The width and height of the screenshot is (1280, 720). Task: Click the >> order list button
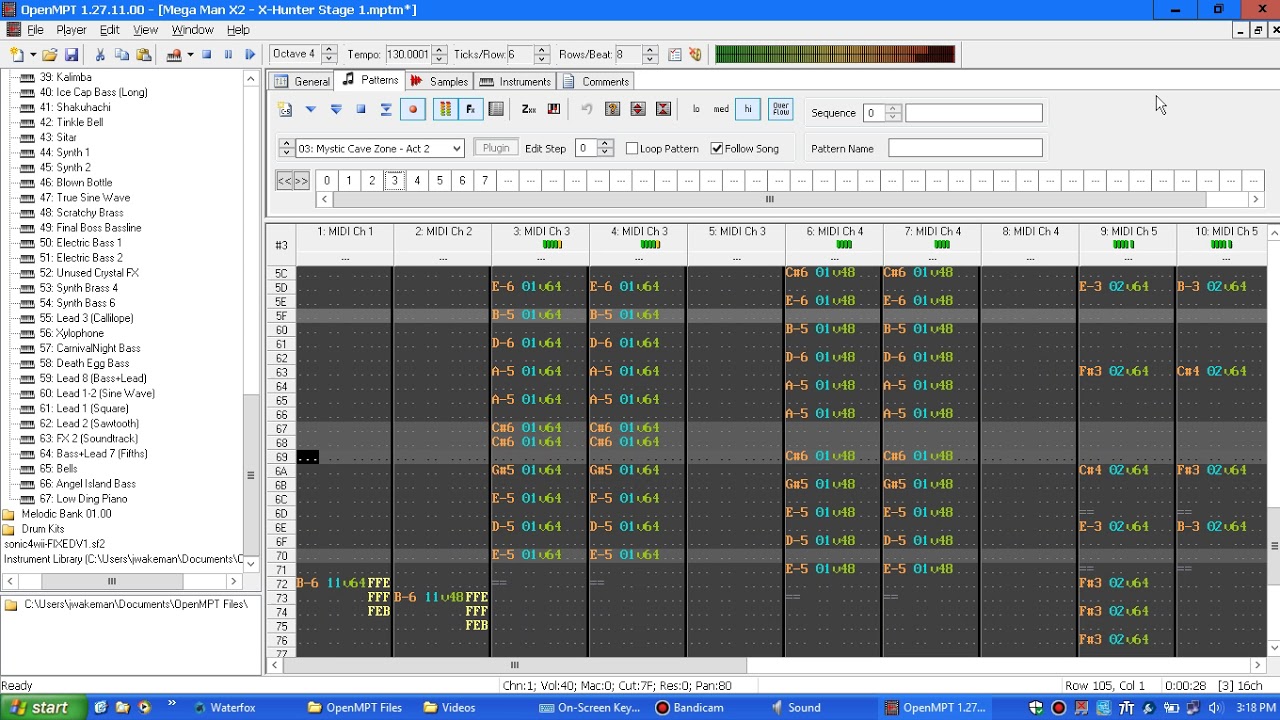tap(301, 181)
